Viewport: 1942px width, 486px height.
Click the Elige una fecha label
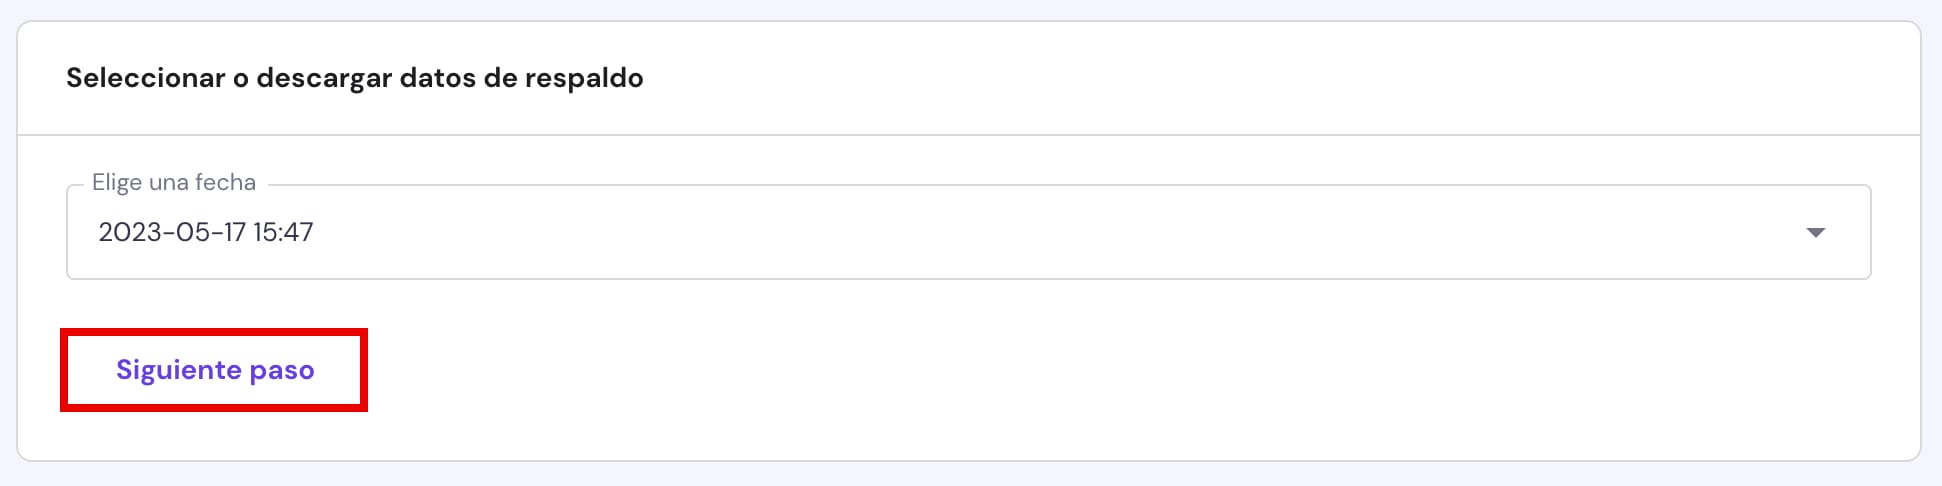coord(174,183)
